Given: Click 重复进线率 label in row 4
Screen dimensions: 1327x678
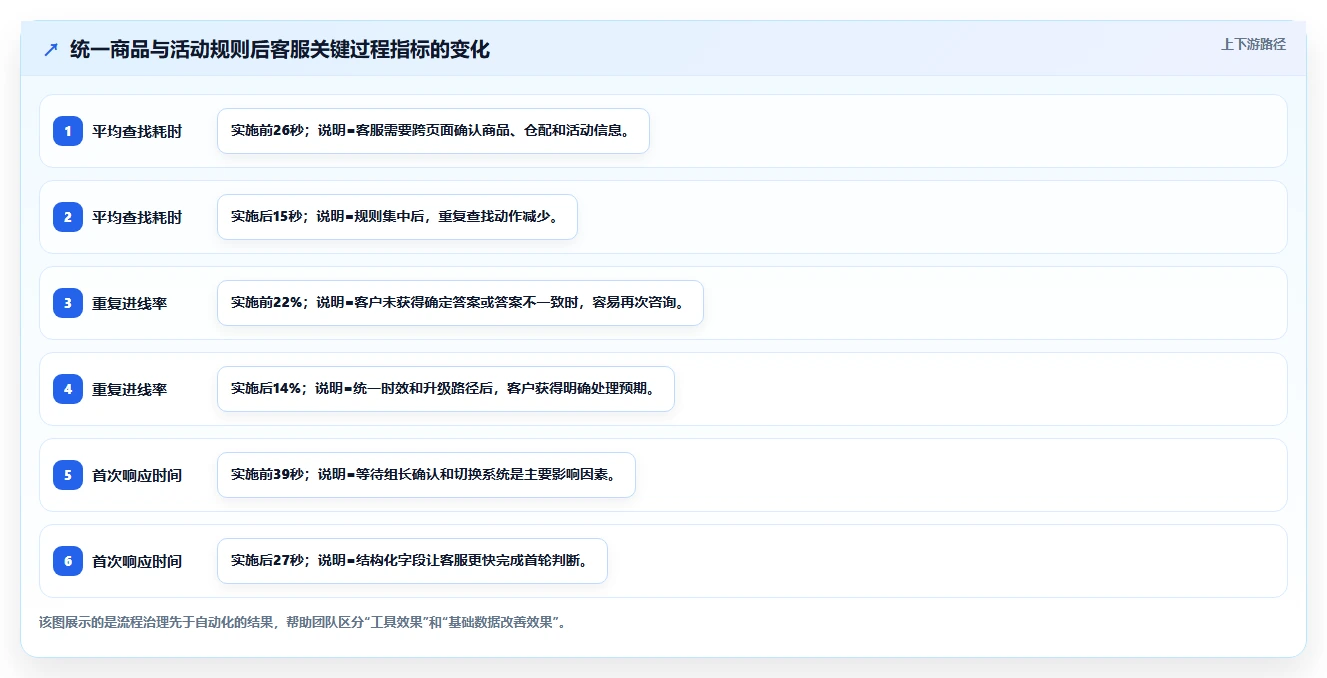Looking at the screenshot, I should click(130, 390).
